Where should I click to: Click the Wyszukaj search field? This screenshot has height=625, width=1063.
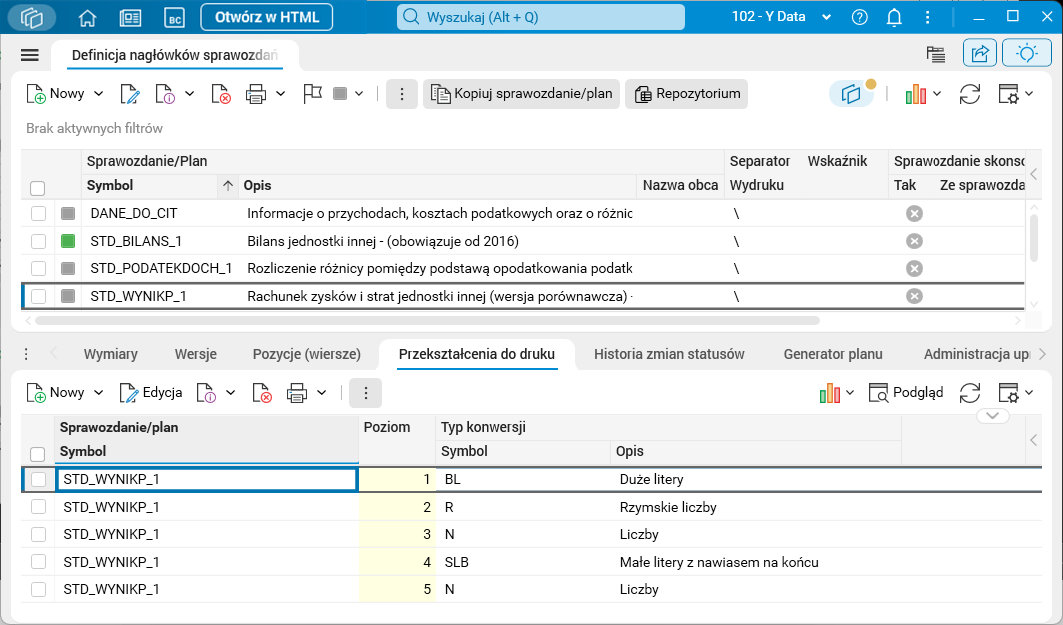(x=540, y=17)
